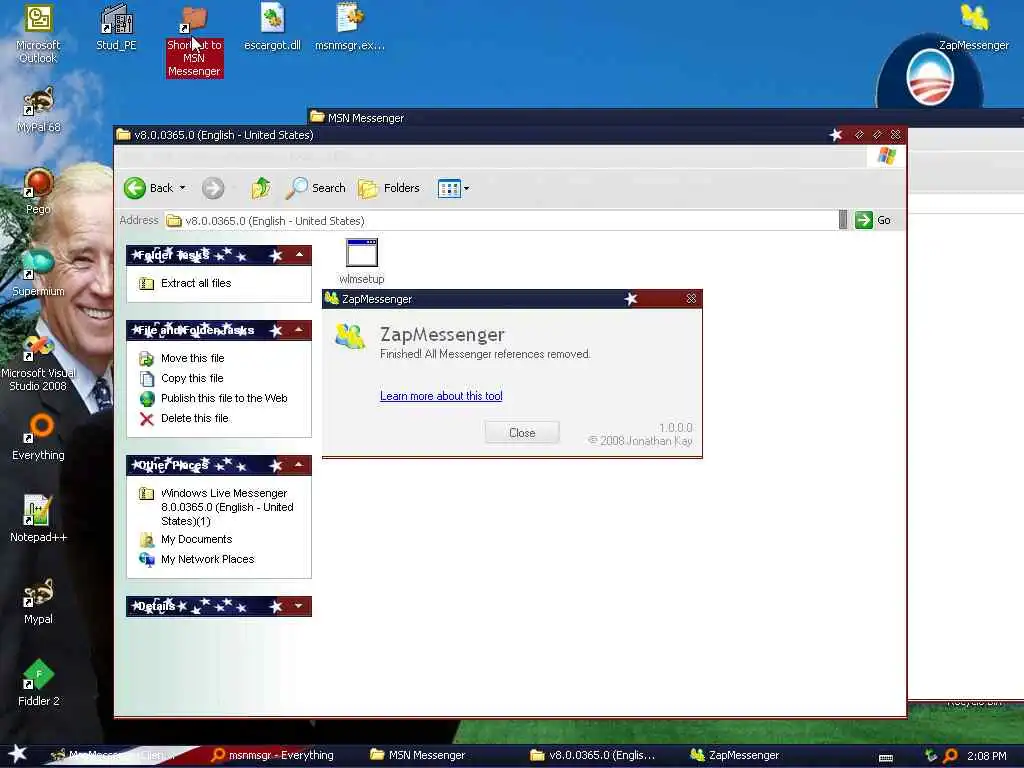Go up one folder level
Viewport: 1024px width, 768px height.
pyautogui.click(x=261, y=188)
